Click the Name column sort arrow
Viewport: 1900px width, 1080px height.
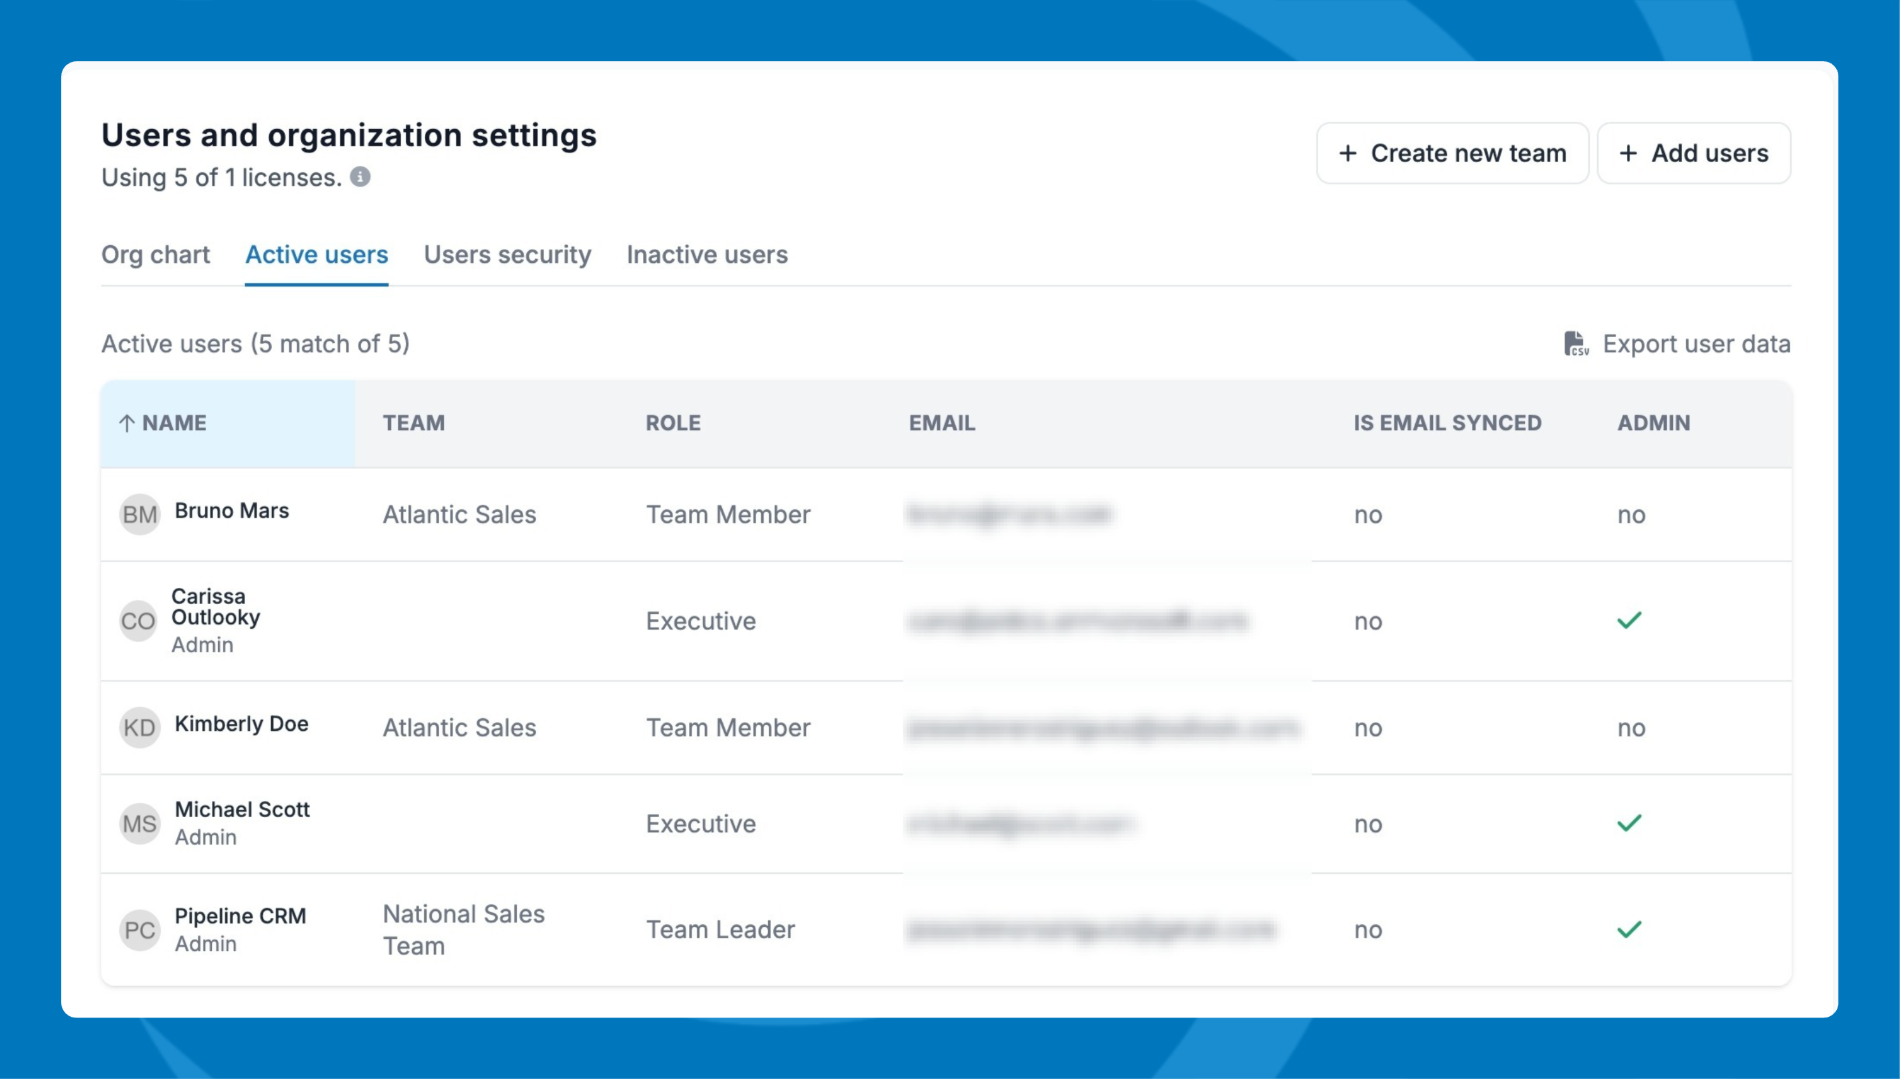[x=127, y=423]
